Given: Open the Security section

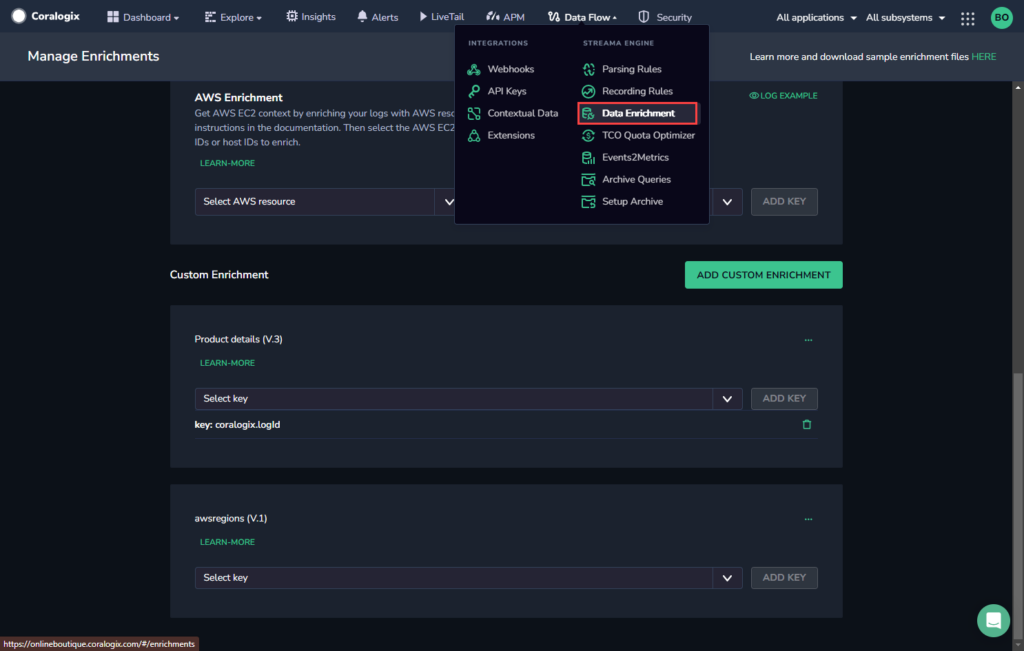Looking at the screenshot, I should pos(665,17).
